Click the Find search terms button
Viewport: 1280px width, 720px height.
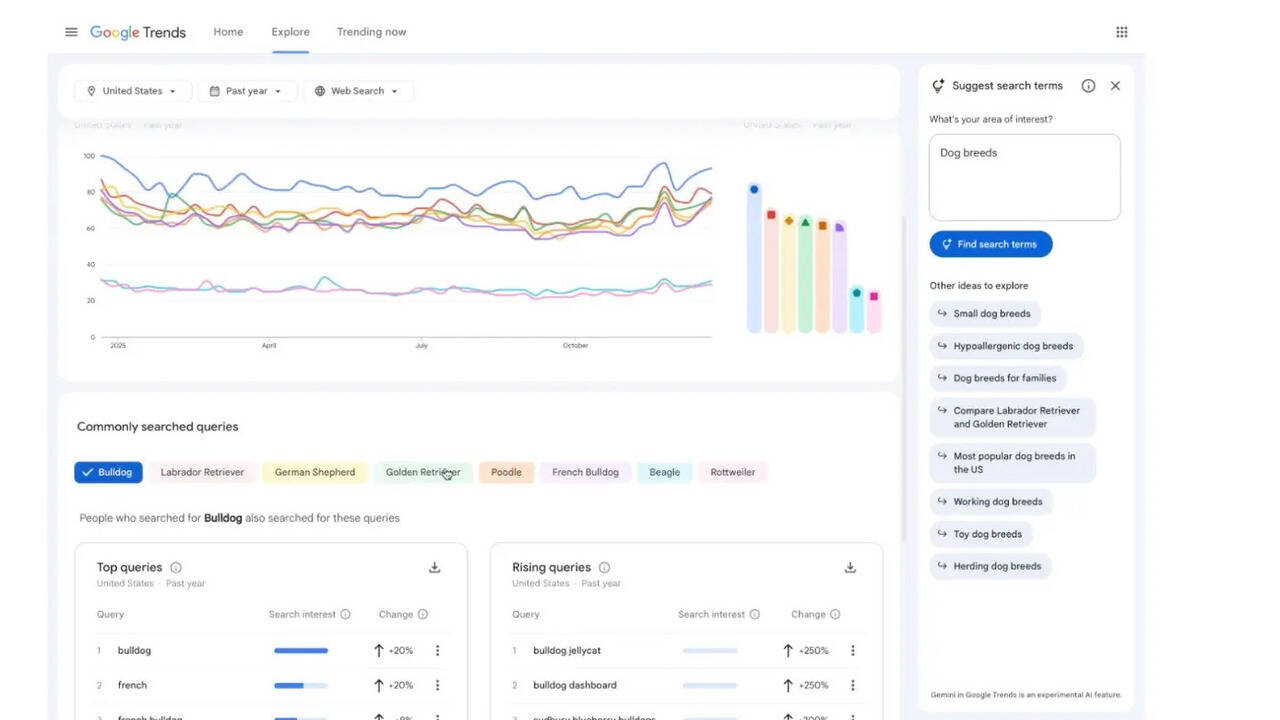coord(990,243)
